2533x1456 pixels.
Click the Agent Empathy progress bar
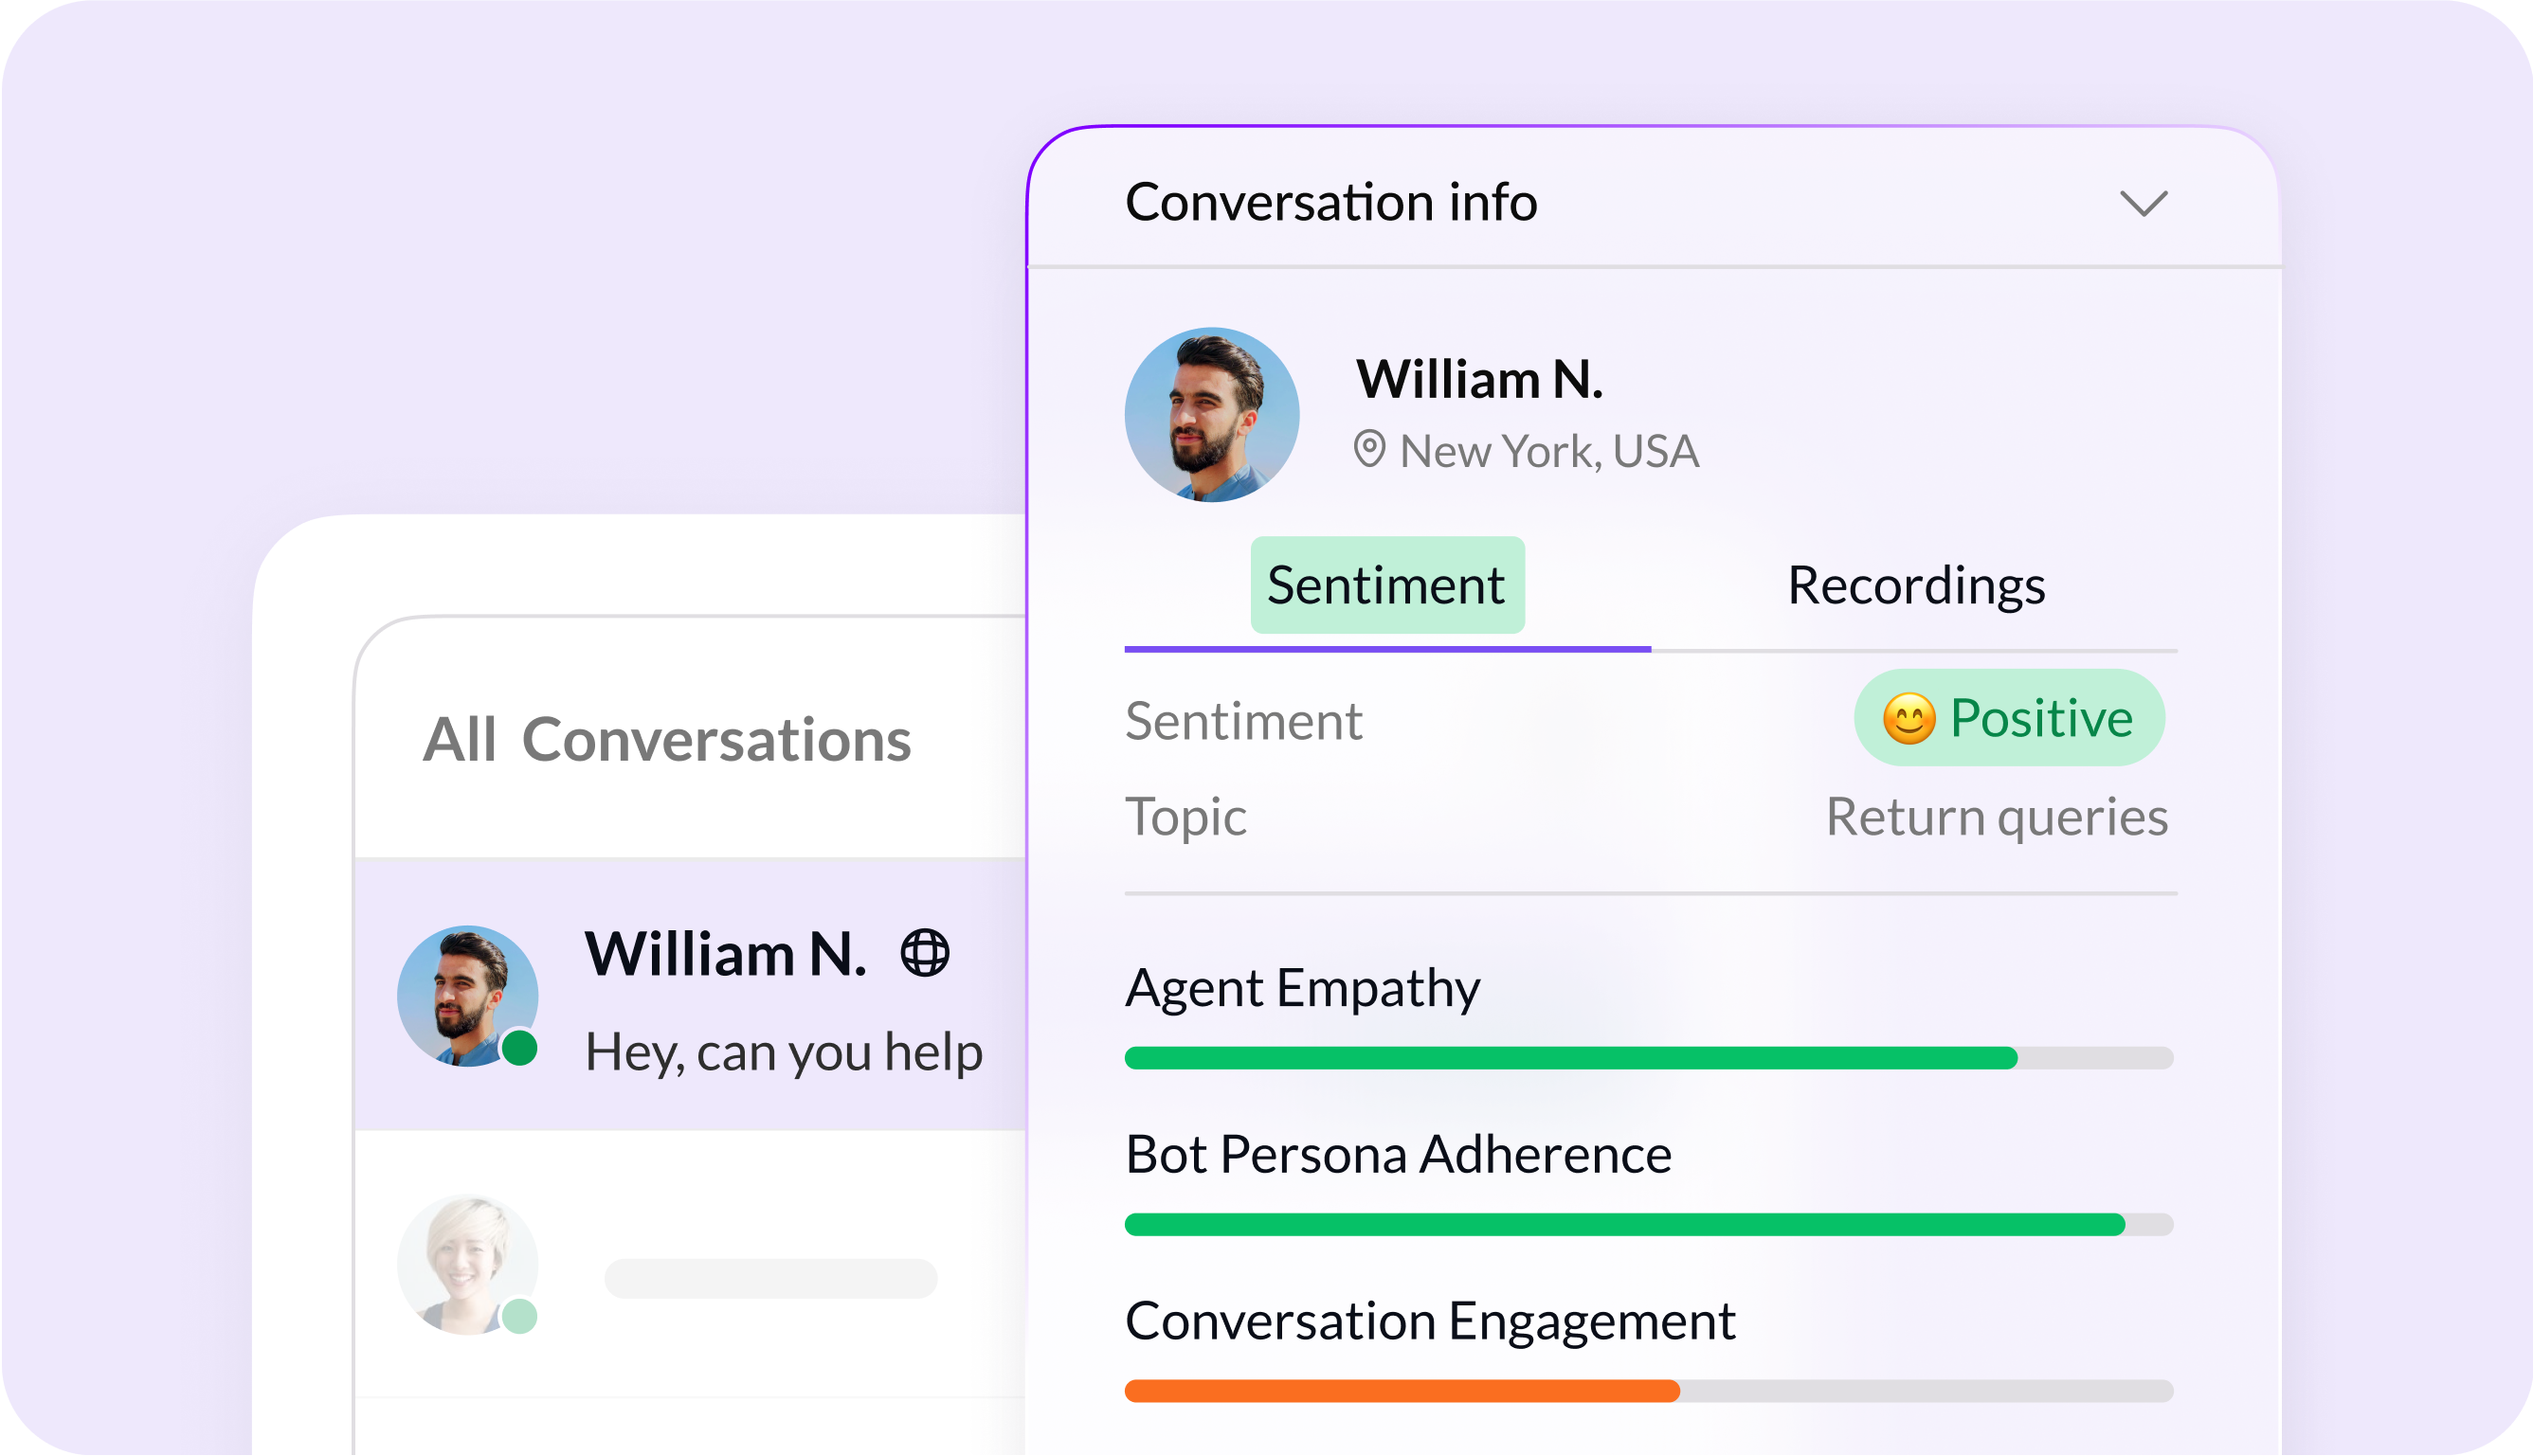point(1648,1058)
